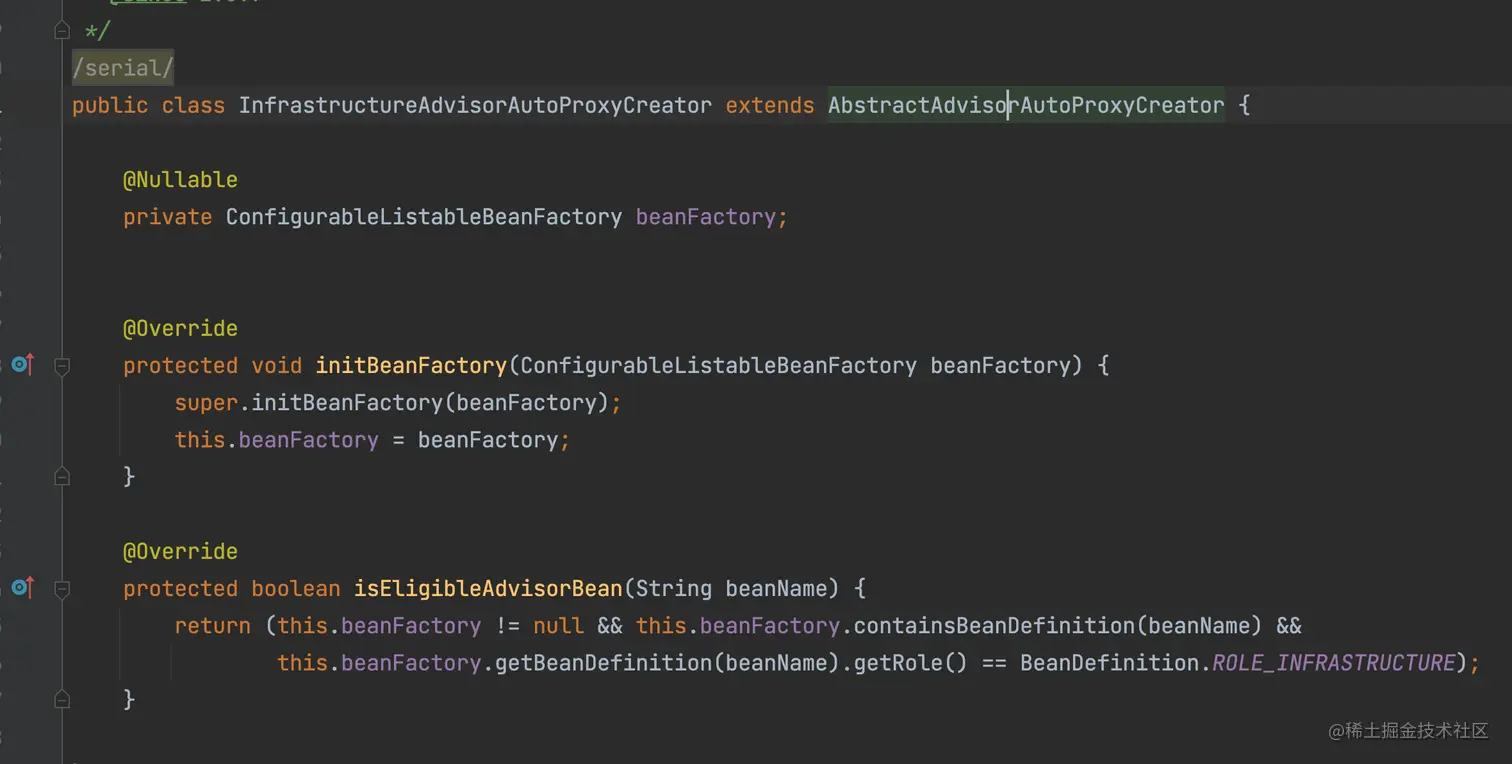Image resolution: width=1512 pixels, height=764 pixels.
Task: Click the void keyword
Action: pos(276,365)
